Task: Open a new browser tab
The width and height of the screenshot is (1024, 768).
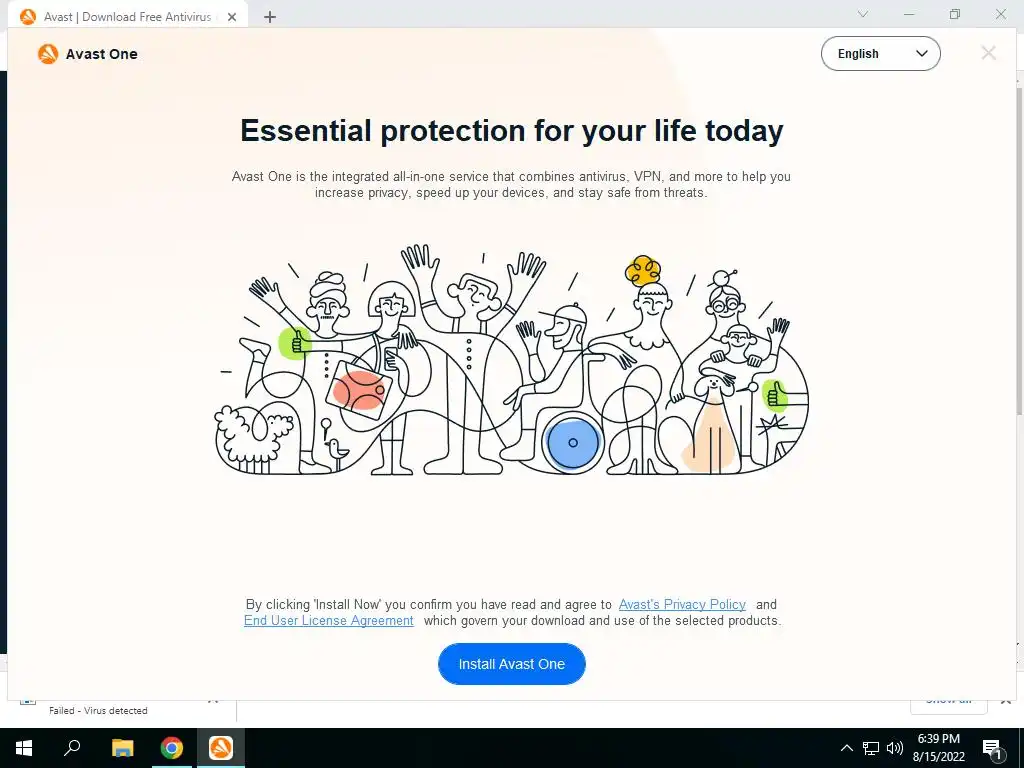Action: point(270,17)
